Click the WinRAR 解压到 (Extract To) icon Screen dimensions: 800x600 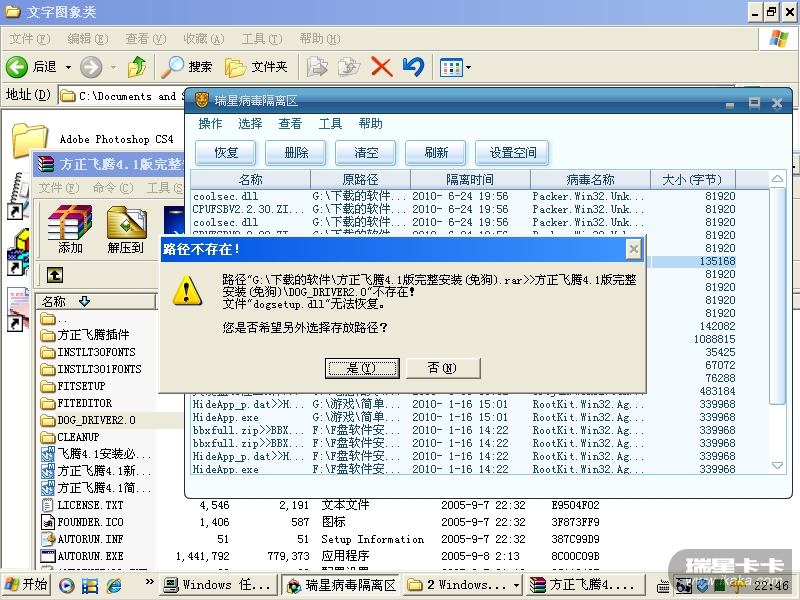coord(126,229)
